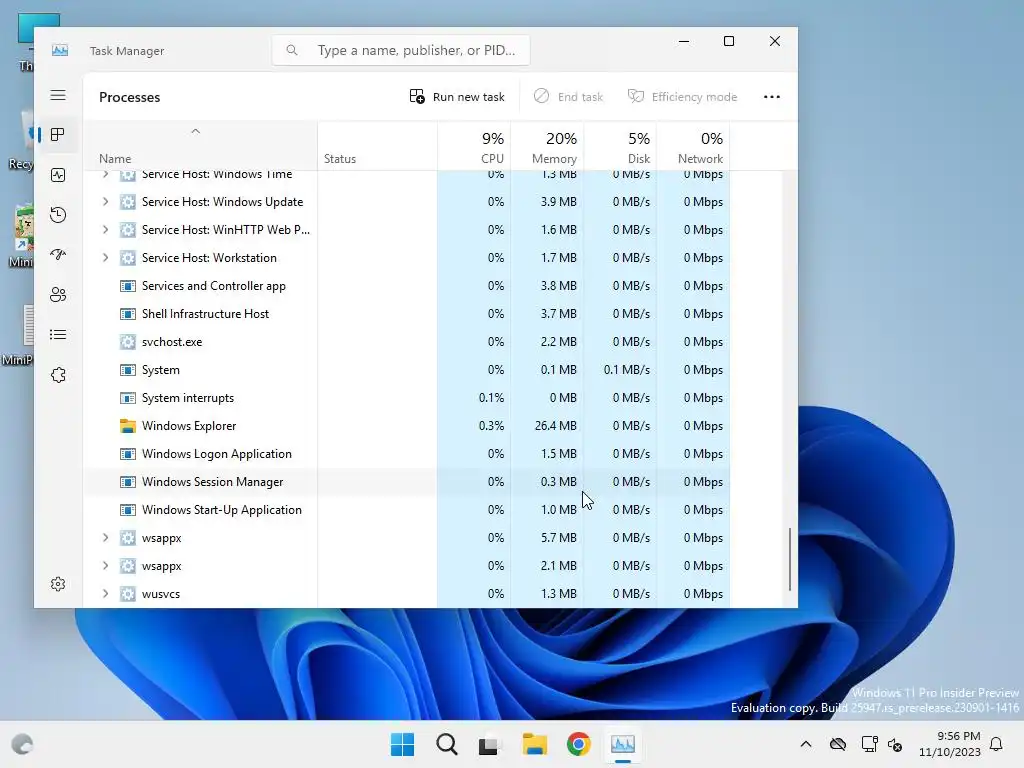The image size is (1024, 768).
Task: Click the Windows Explorer folder icon
Action: click(x=128, y=426)
